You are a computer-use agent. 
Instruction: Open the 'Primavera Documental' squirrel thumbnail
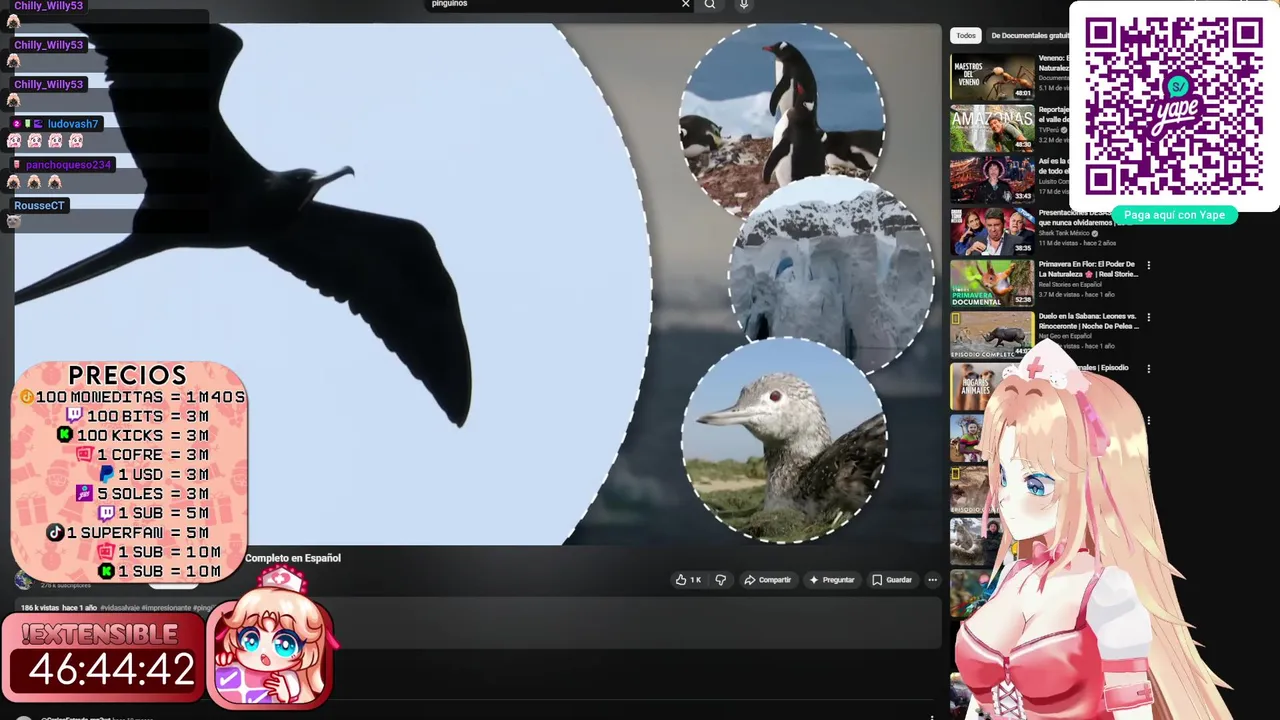[x=992, y=283]
